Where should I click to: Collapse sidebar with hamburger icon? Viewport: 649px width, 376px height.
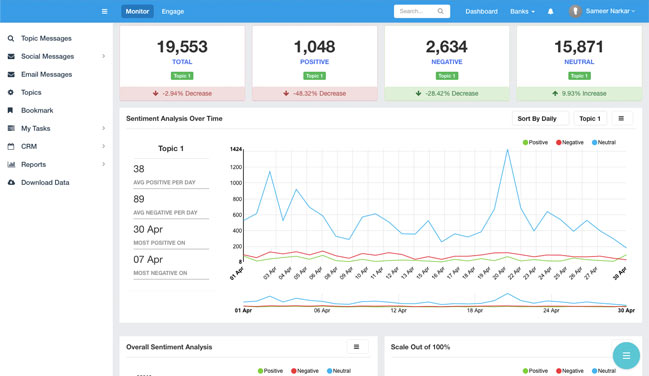pos(104,11)
